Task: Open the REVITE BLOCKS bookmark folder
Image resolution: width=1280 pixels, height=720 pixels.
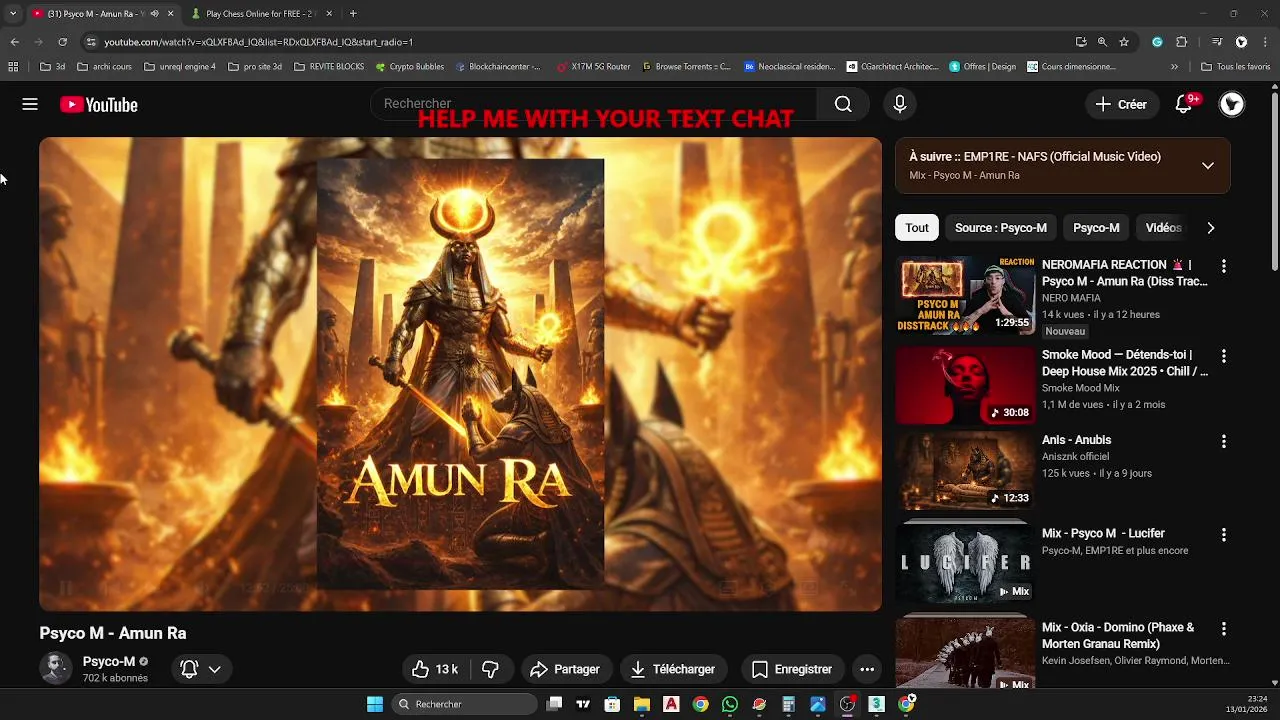Action: pos(329,67)
